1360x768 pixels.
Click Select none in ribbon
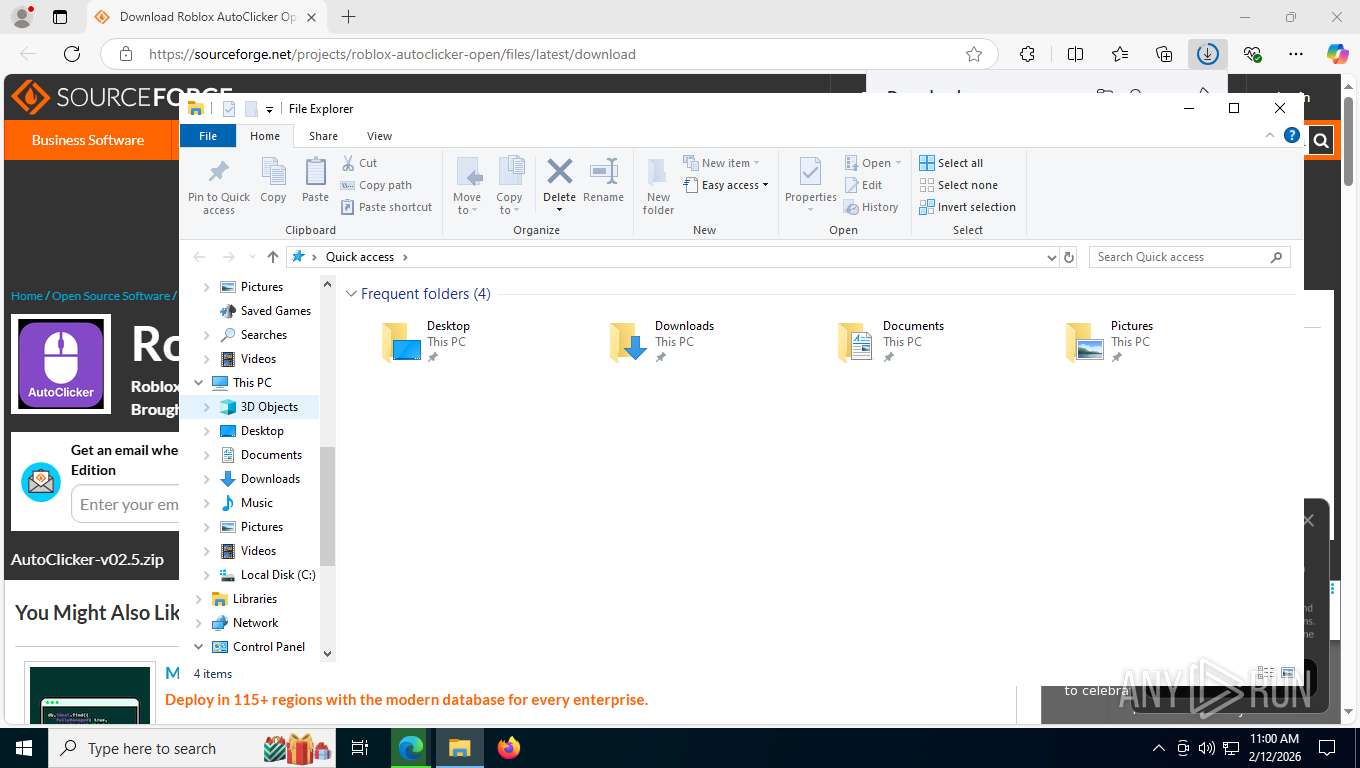[x=958, y=185]
